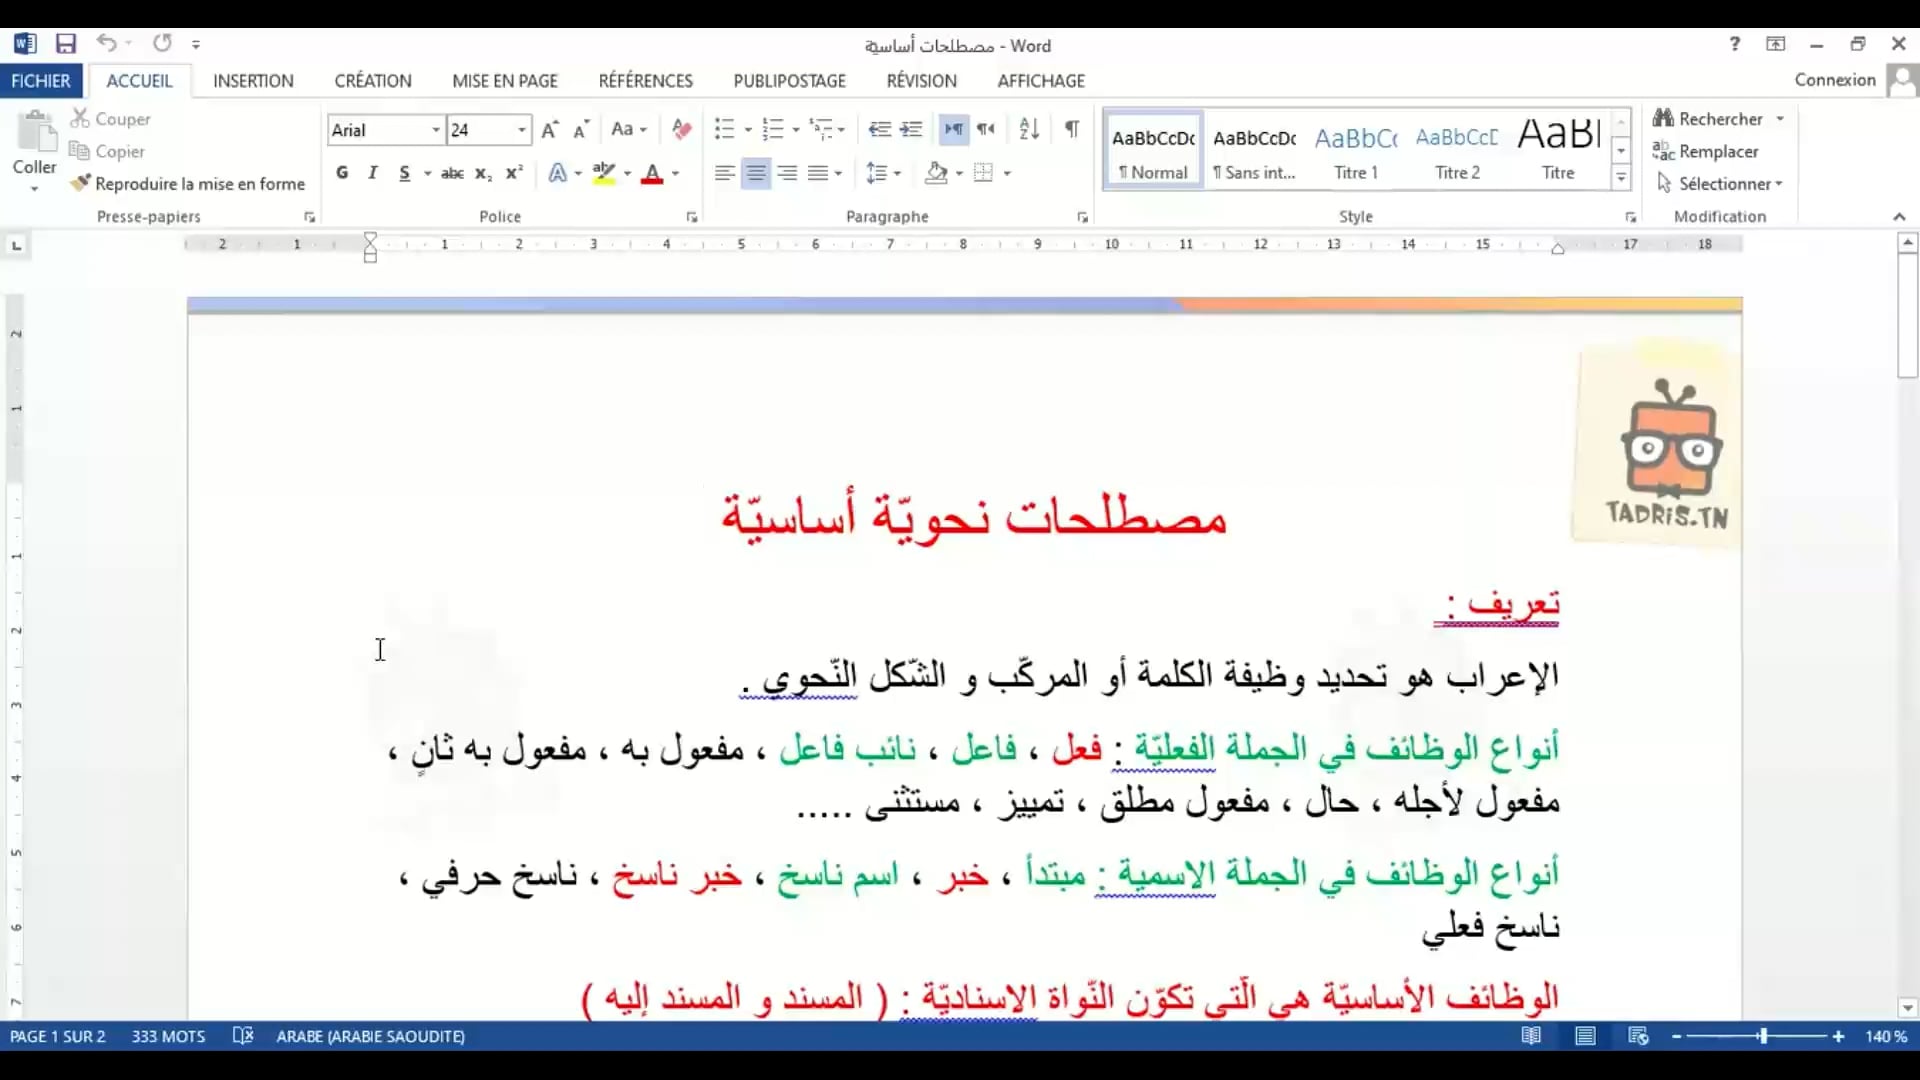The width and height of the screenshot is (1920, 1080).
Task: Increase font size icon
Action: 549,130
